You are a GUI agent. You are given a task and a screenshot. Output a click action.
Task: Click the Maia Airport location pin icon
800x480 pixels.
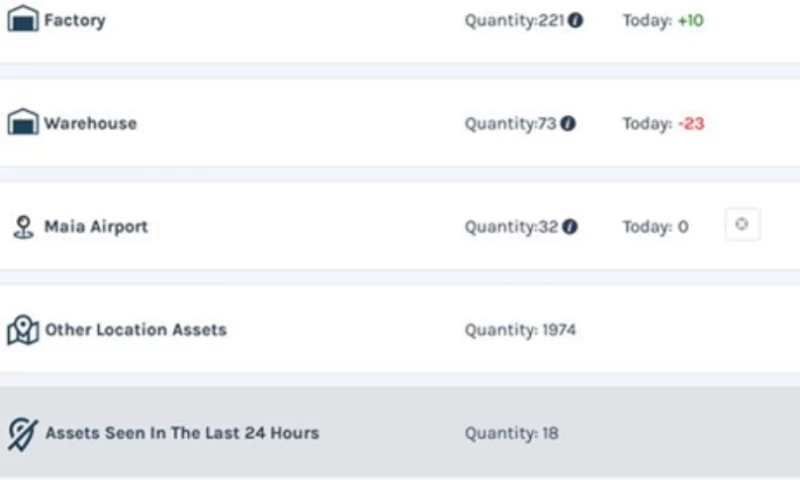(22, 227)
